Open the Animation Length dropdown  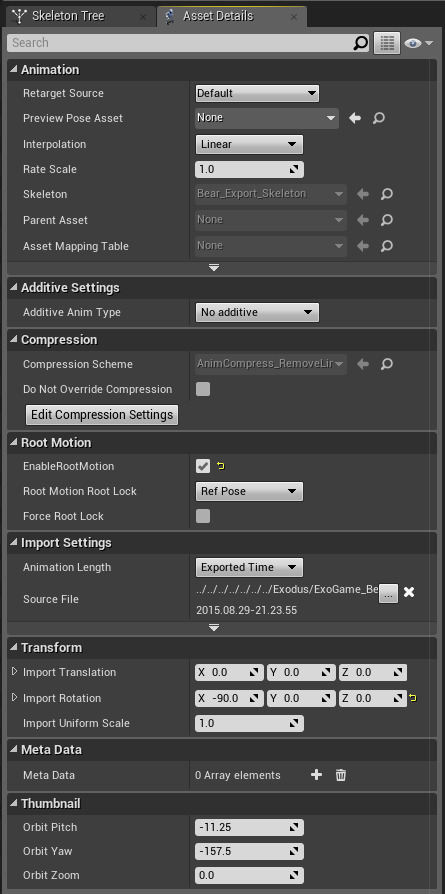click(x=249, y=567)
